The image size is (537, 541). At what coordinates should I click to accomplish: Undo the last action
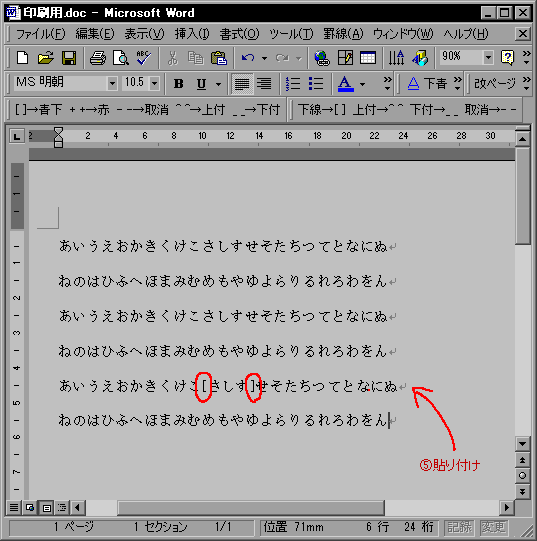point(248,58)
